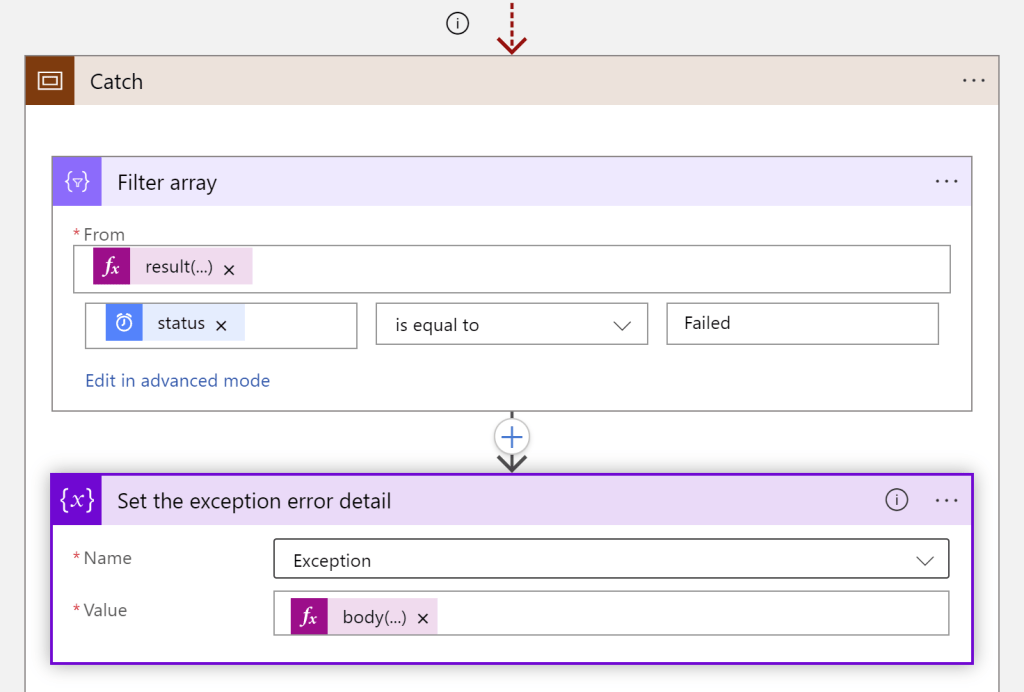The height and width of the screenshot is (692, 1024).
Task: Click the fx icon on body(...) token
Action: pyautogui.click(x=309, y=617)
